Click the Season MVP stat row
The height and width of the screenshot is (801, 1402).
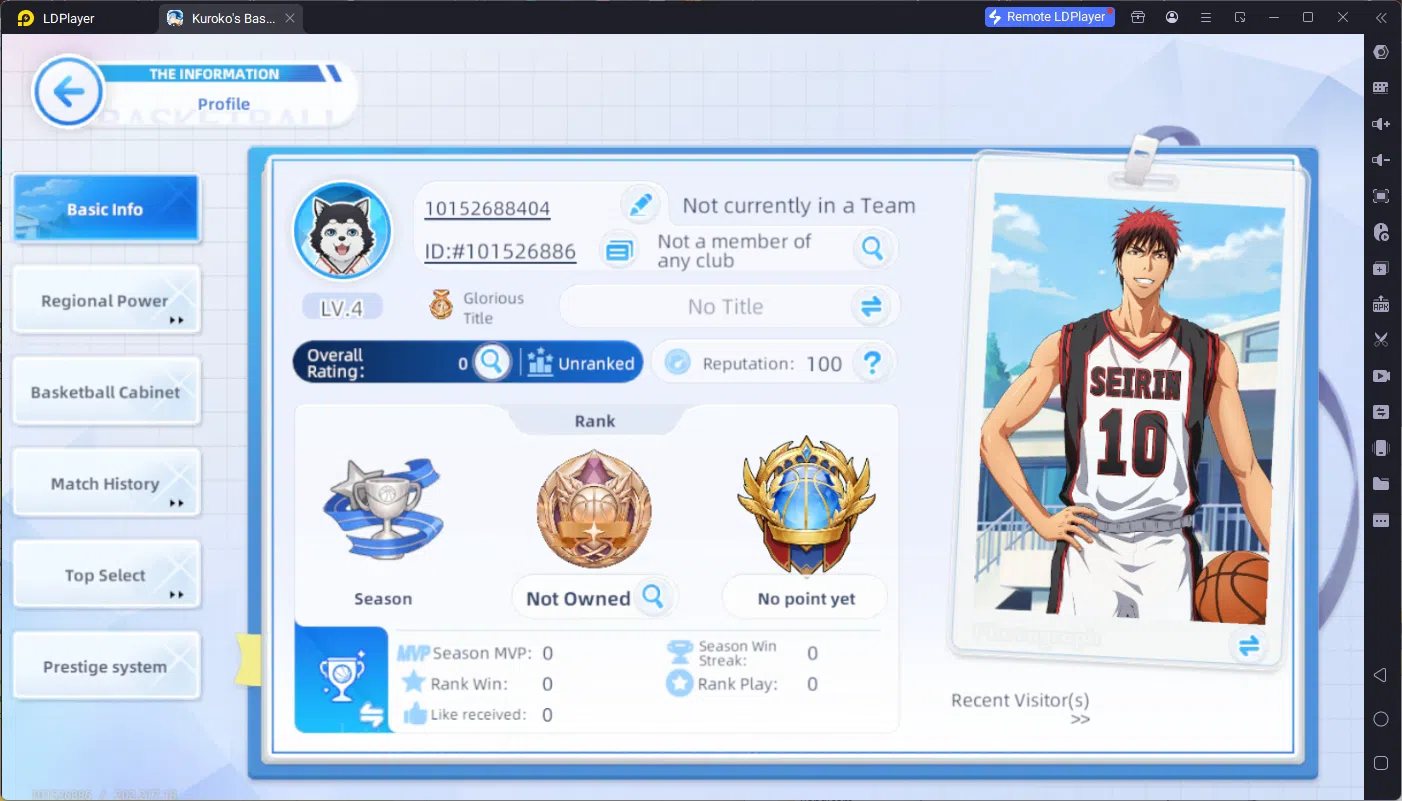point(476,653)
